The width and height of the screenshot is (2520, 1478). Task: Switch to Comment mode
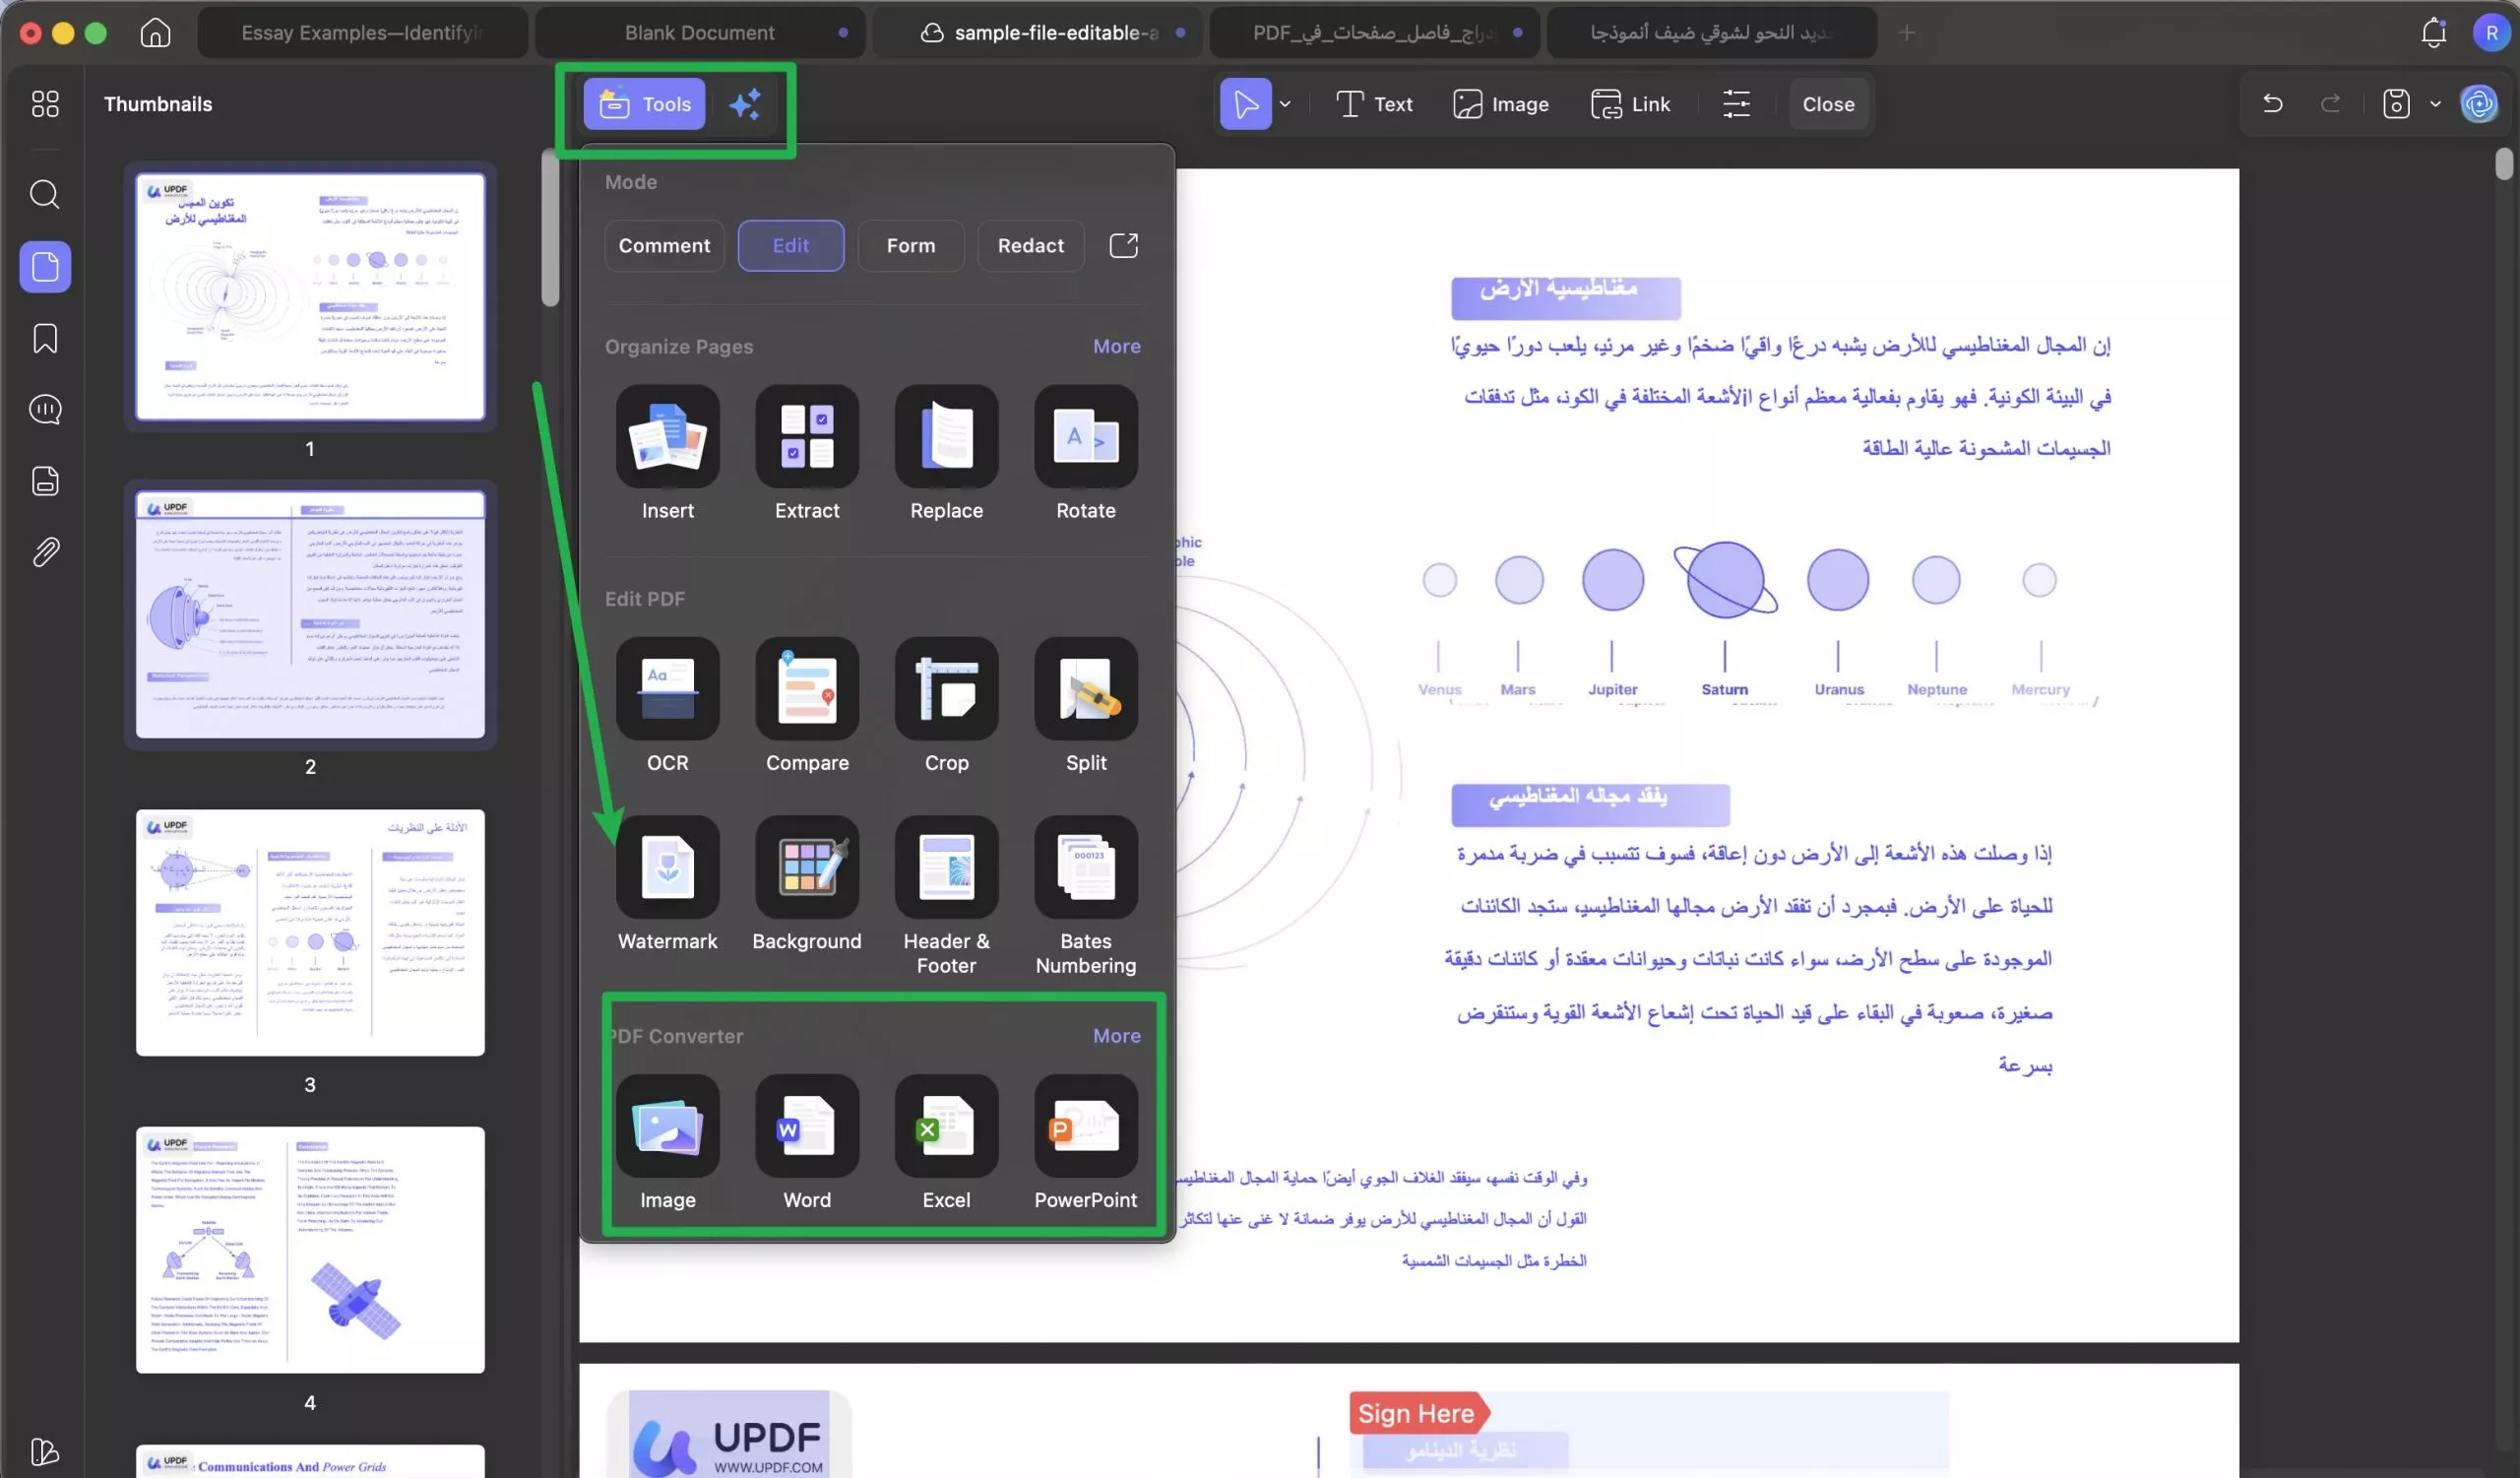point(664,245)
